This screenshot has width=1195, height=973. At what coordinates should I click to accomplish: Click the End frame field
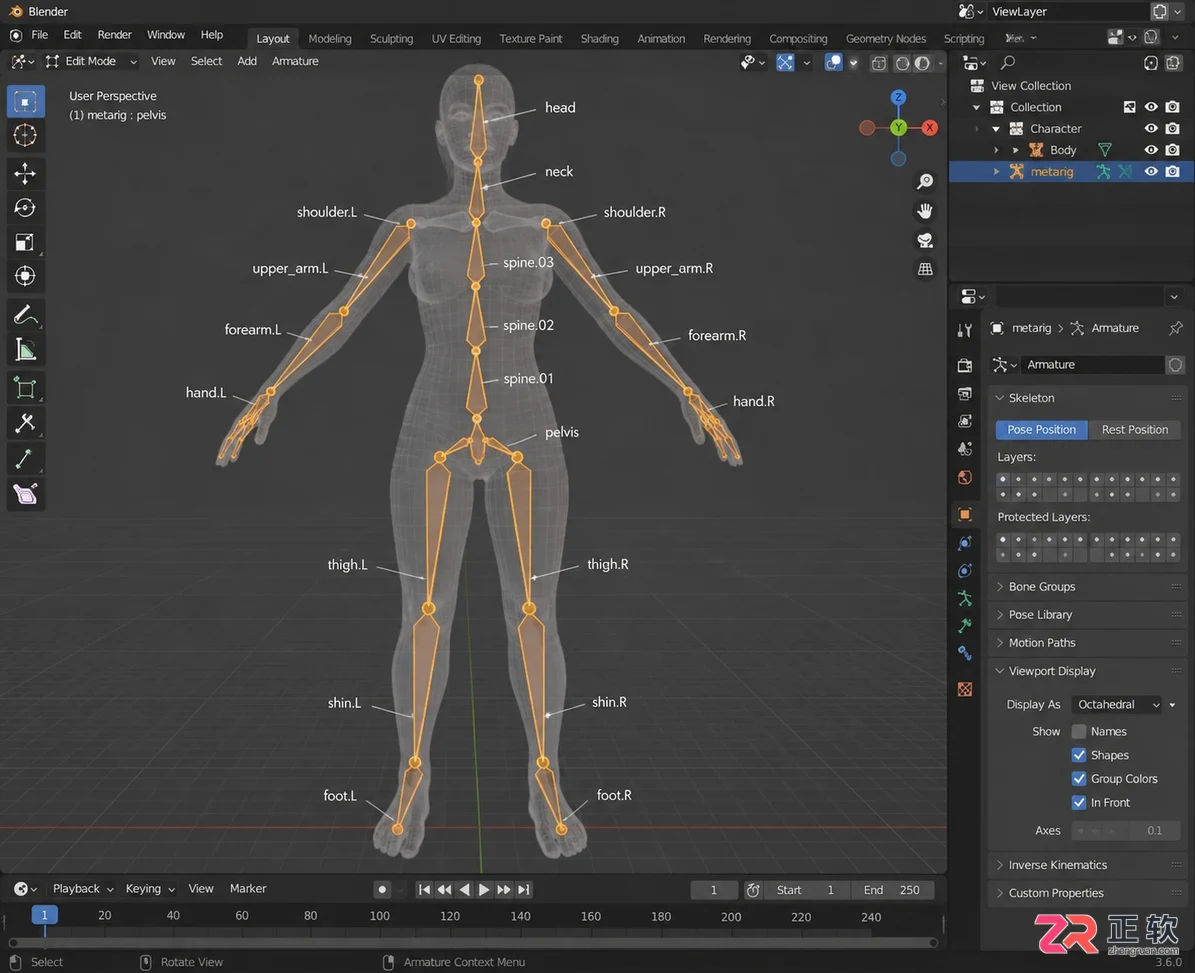(892, 890)
